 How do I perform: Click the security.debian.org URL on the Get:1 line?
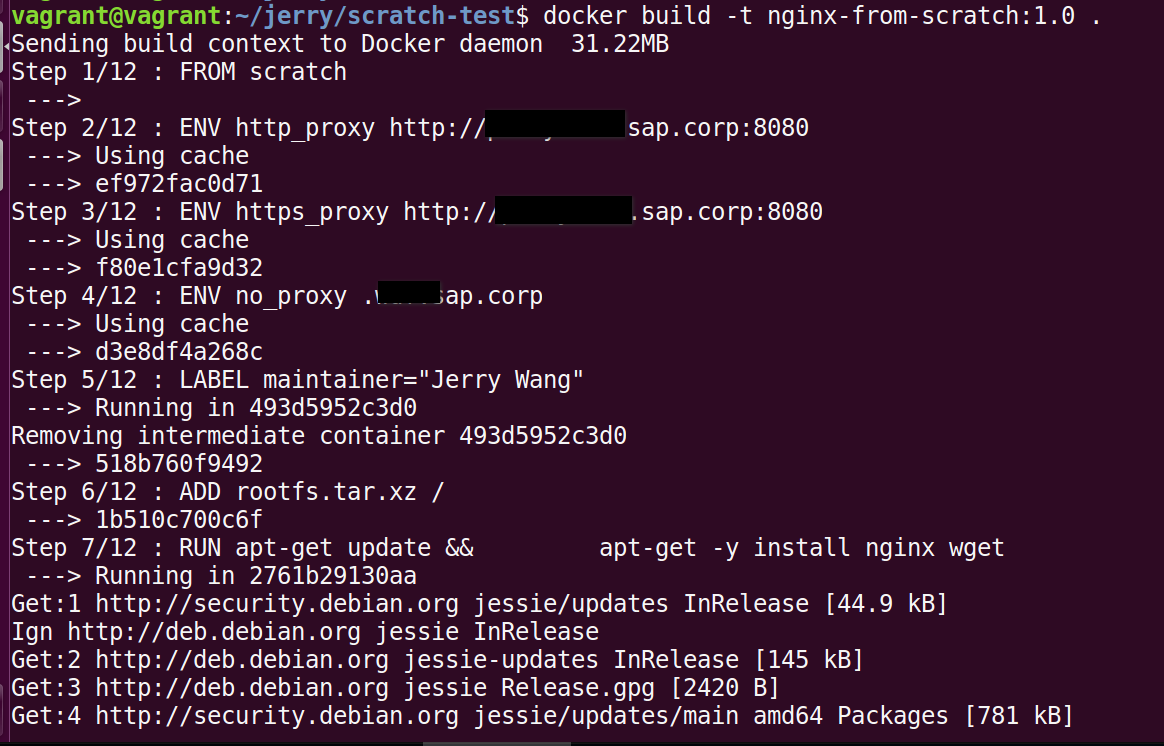pyautogui.click(x=277, y=604)
